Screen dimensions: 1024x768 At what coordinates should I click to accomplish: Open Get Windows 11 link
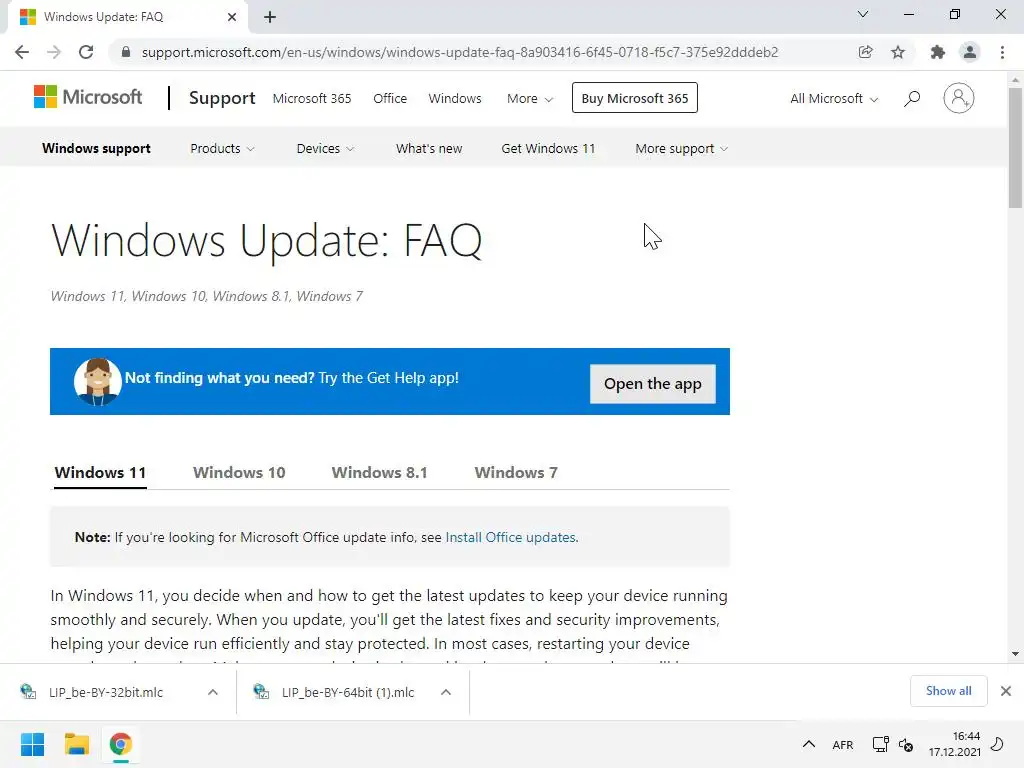[x=548, y=149]
